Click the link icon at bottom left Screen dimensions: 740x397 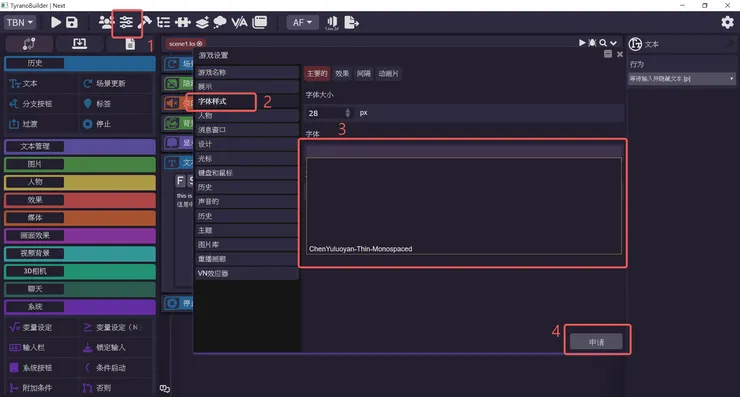pos(165,389)
